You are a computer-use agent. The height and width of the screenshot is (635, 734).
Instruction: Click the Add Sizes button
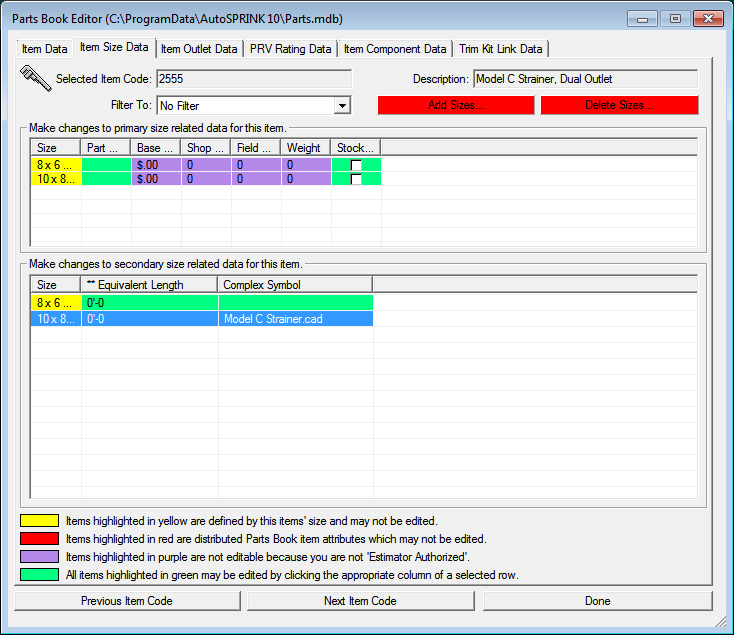coord(456,105)
